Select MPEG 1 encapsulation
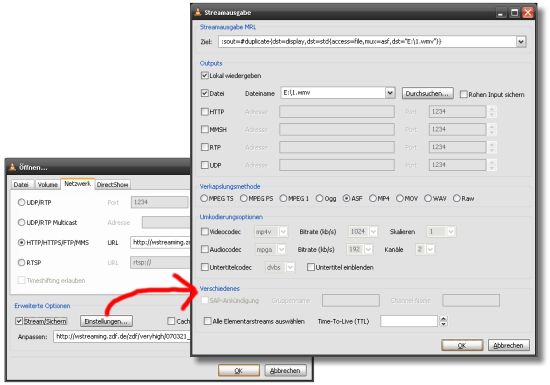This screenshot has width=550, height=385. pyautogui.click(x=283, y=198)
